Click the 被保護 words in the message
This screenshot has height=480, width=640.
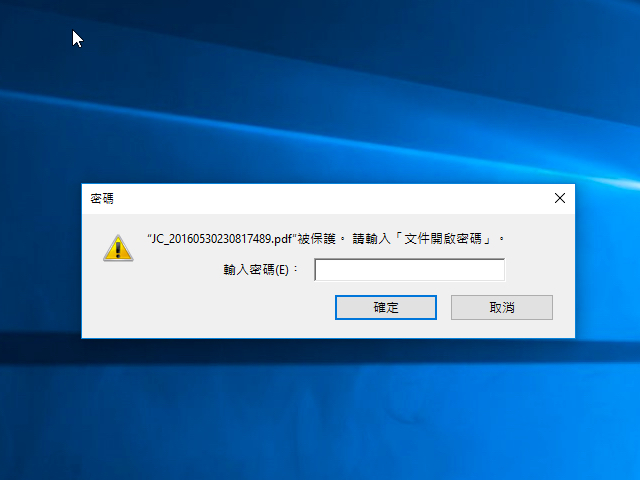[x=316, y=239]
